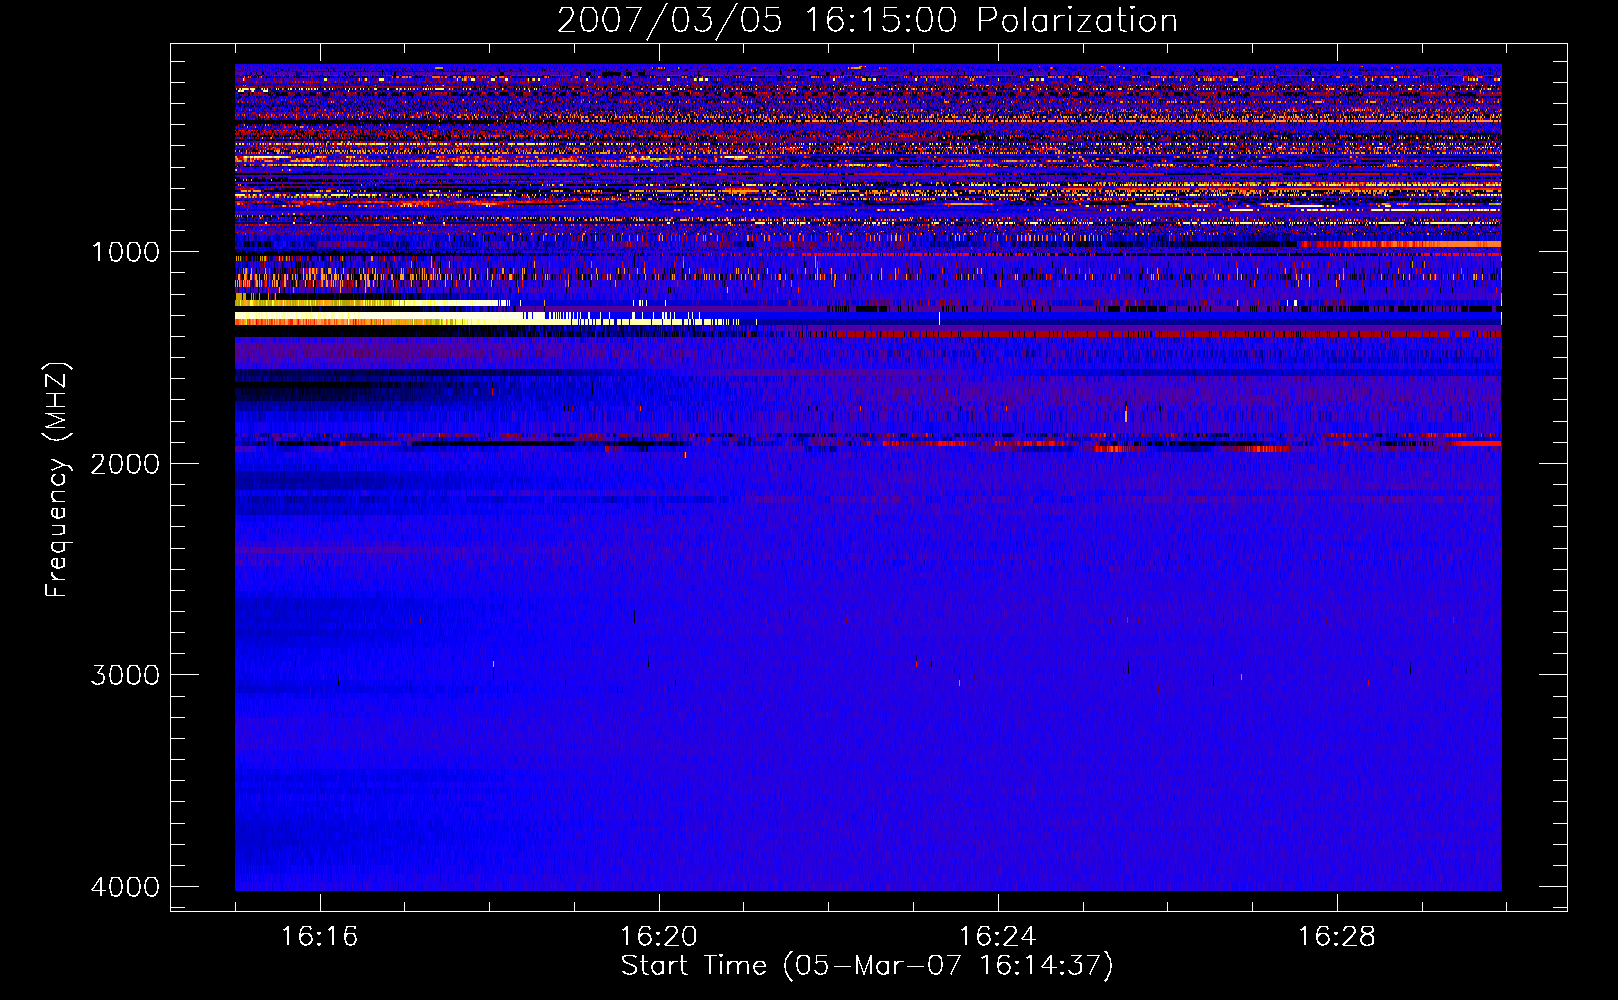Screen dimensions: 1618x1000
Task: Select the '1000' frequency axis label
Action: tap(125, 251)
